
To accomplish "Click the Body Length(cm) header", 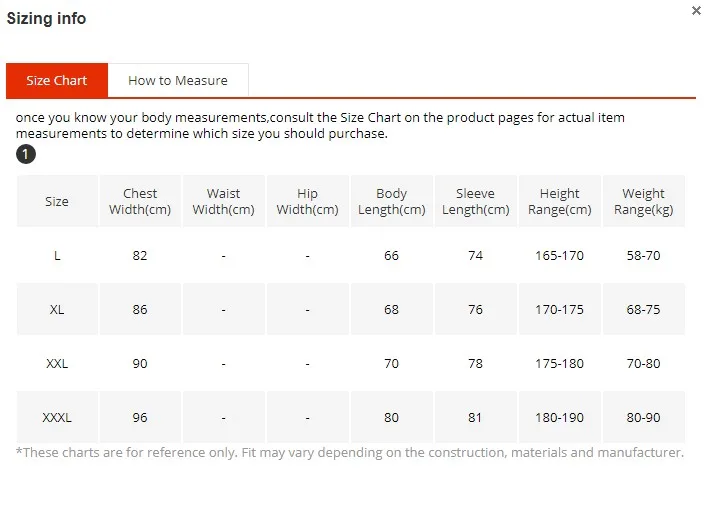I will [392, 201].
